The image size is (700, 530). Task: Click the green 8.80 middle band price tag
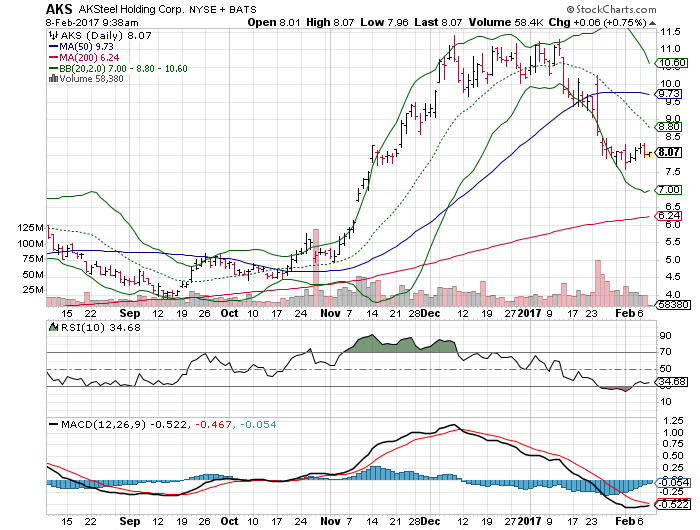pos(668,127)
